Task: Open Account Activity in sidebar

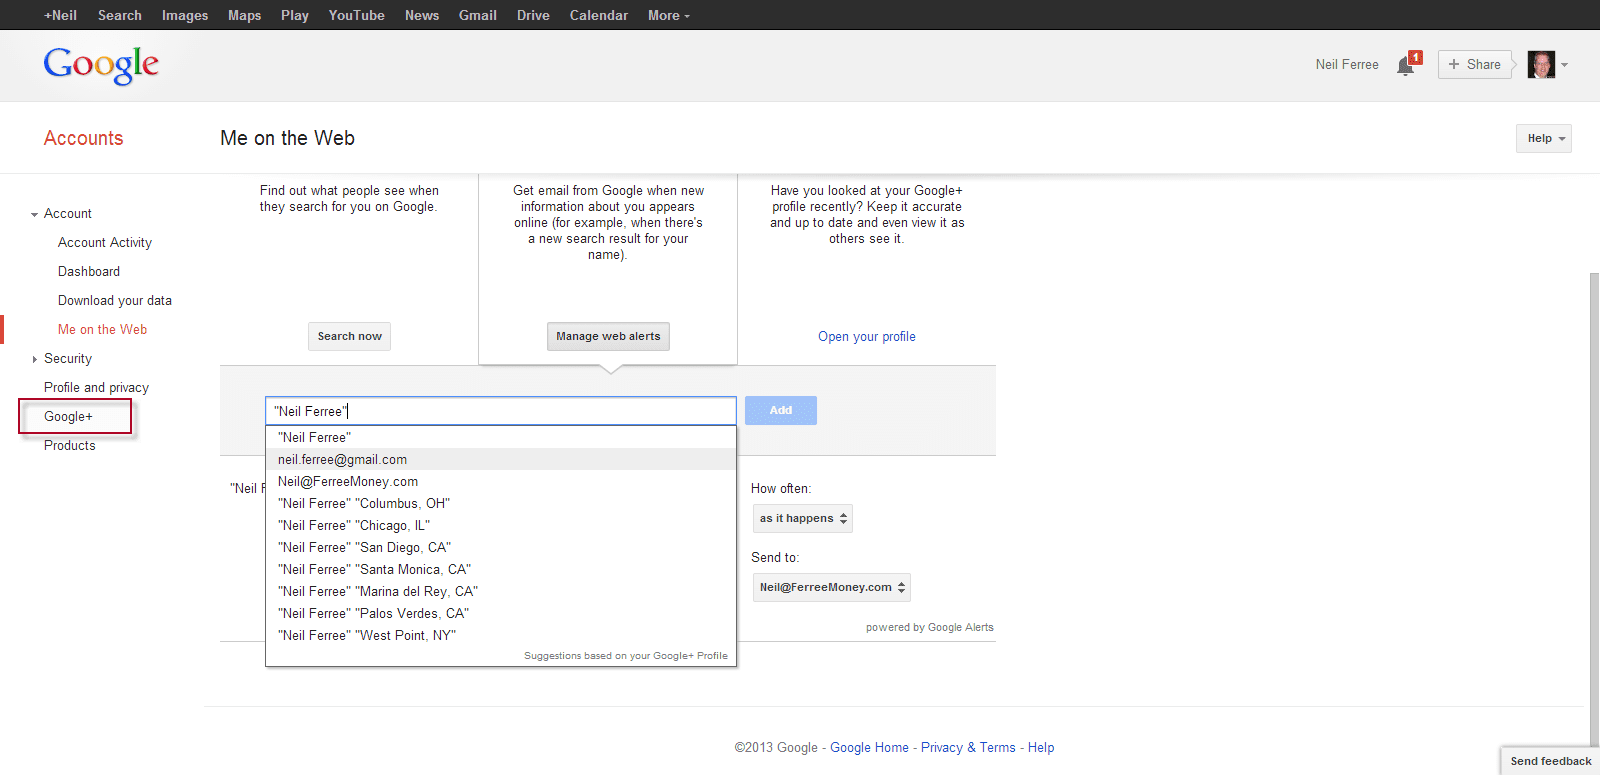Action: [105, 242]
